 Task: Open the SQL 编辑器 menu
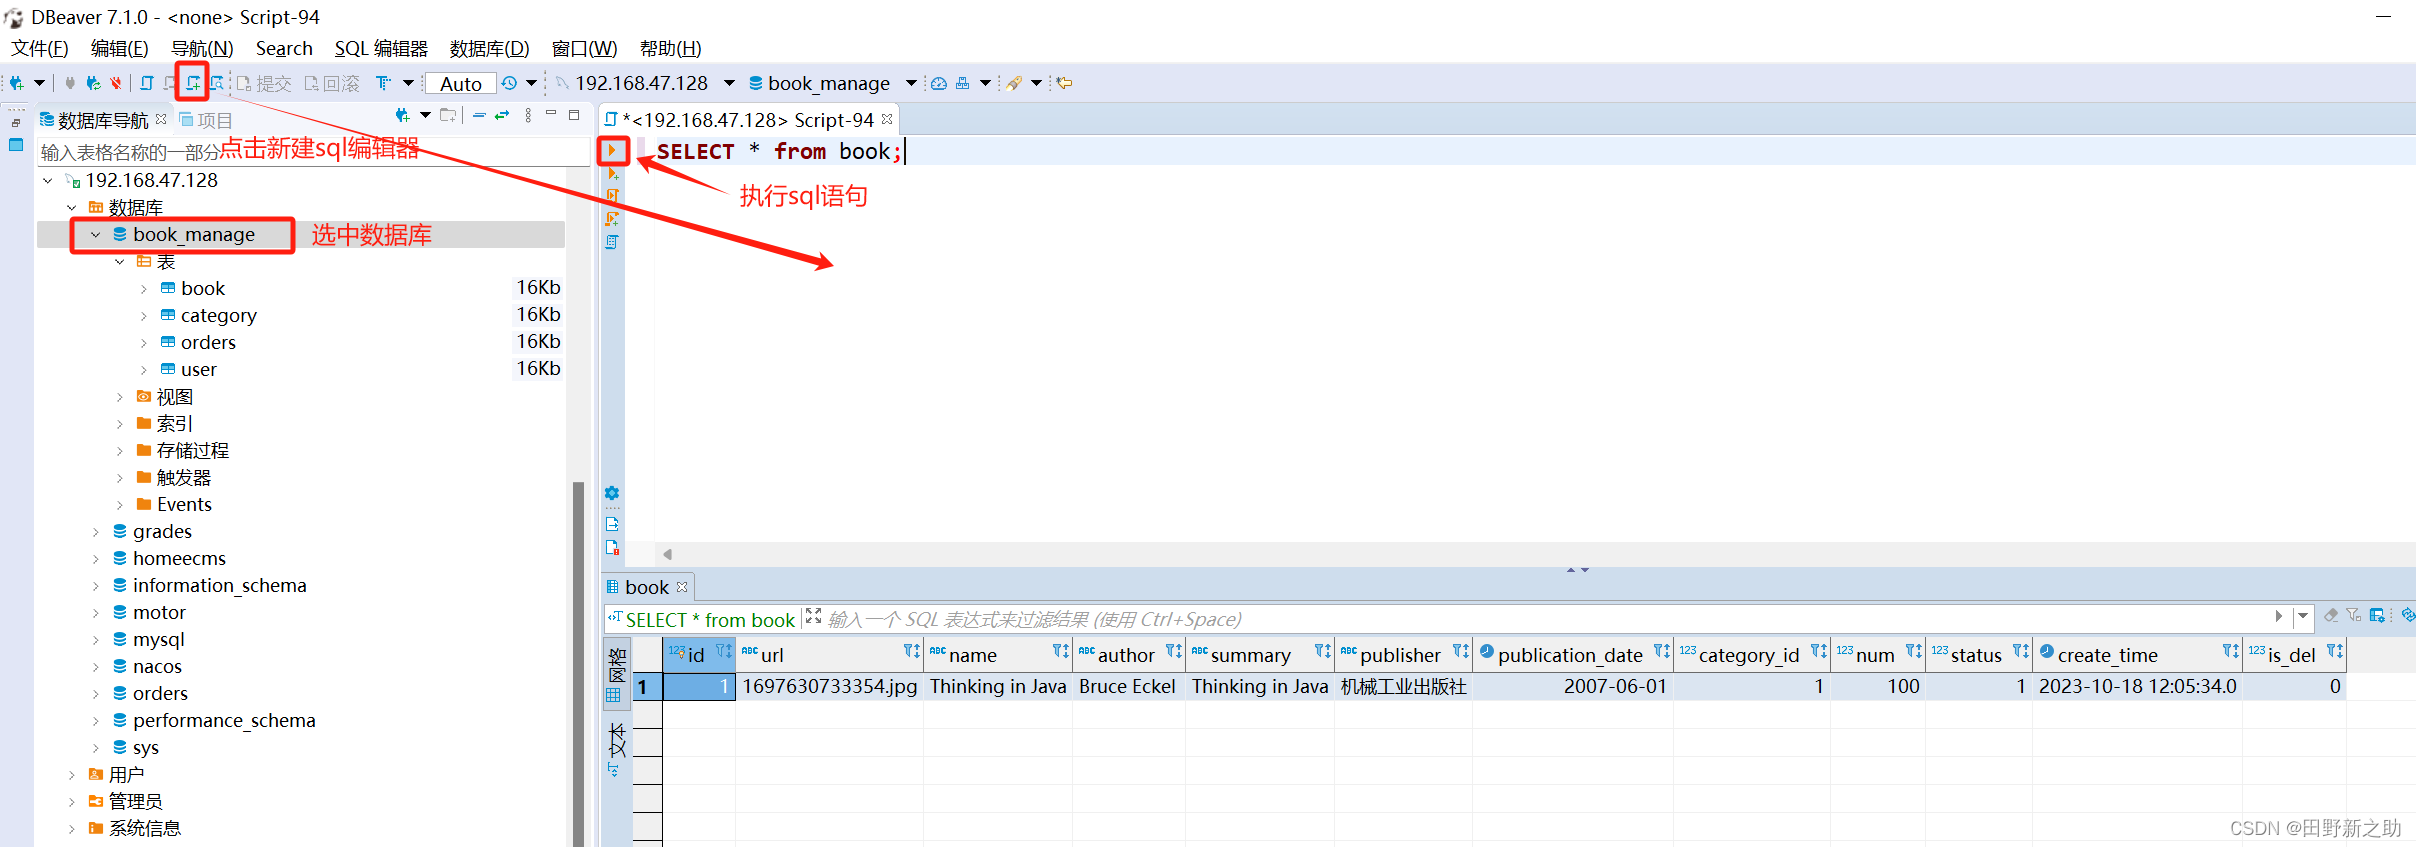(381, 48)
